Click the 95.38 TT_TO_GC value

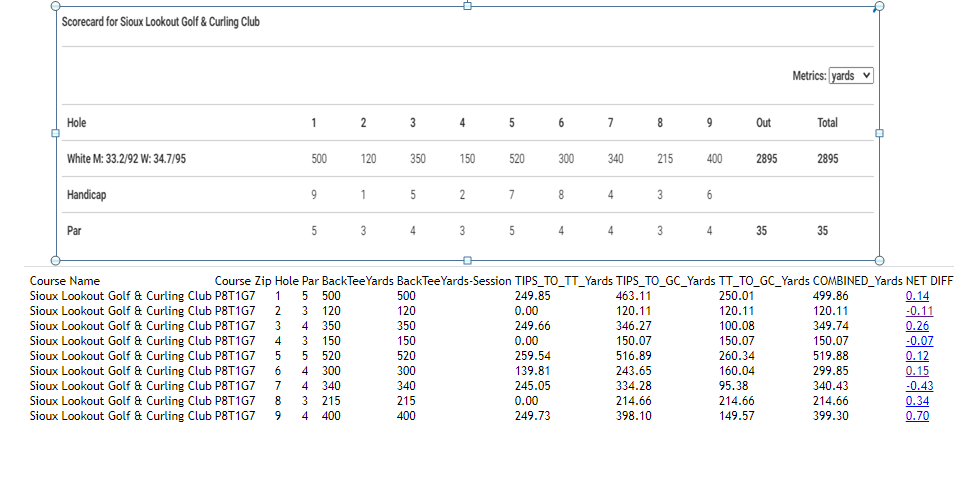(734, 386)
